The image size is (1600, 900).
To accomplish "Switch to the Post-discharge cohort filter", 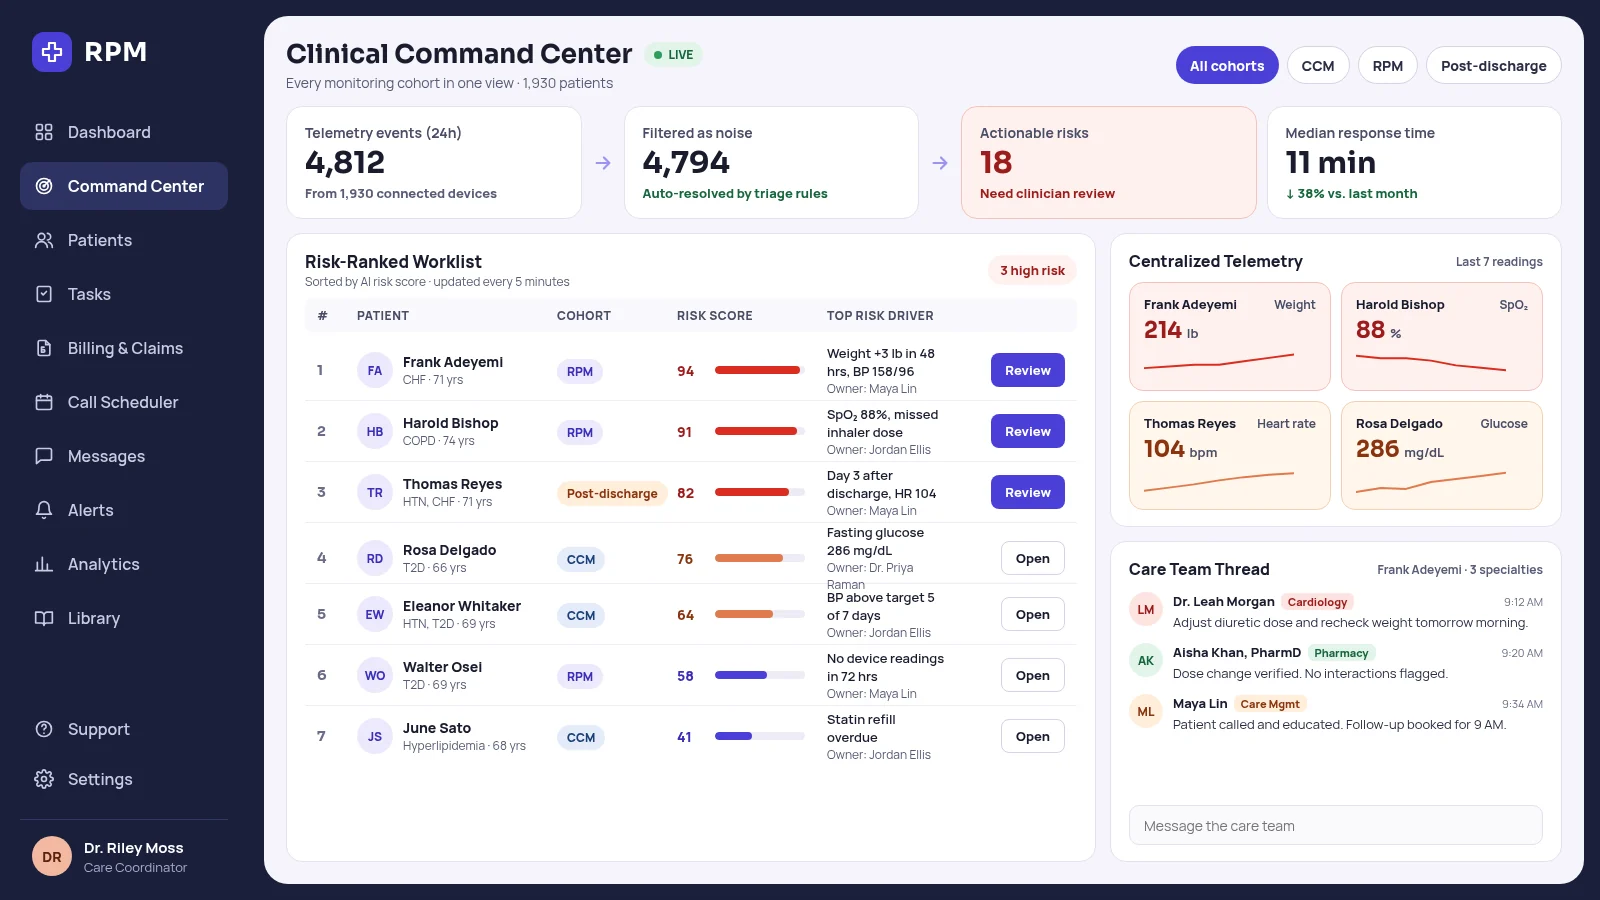I will point(1494,66).
